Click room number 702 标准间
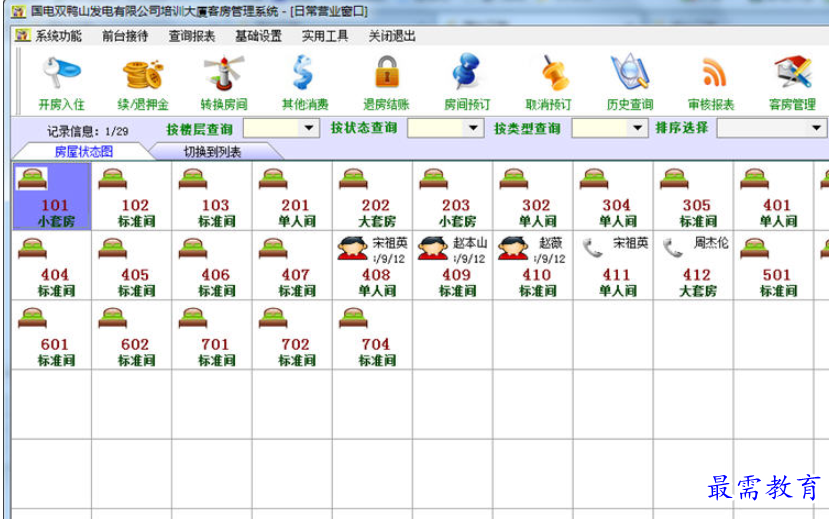The width and height of the screenshot is (829, 519). click(296, 345)
